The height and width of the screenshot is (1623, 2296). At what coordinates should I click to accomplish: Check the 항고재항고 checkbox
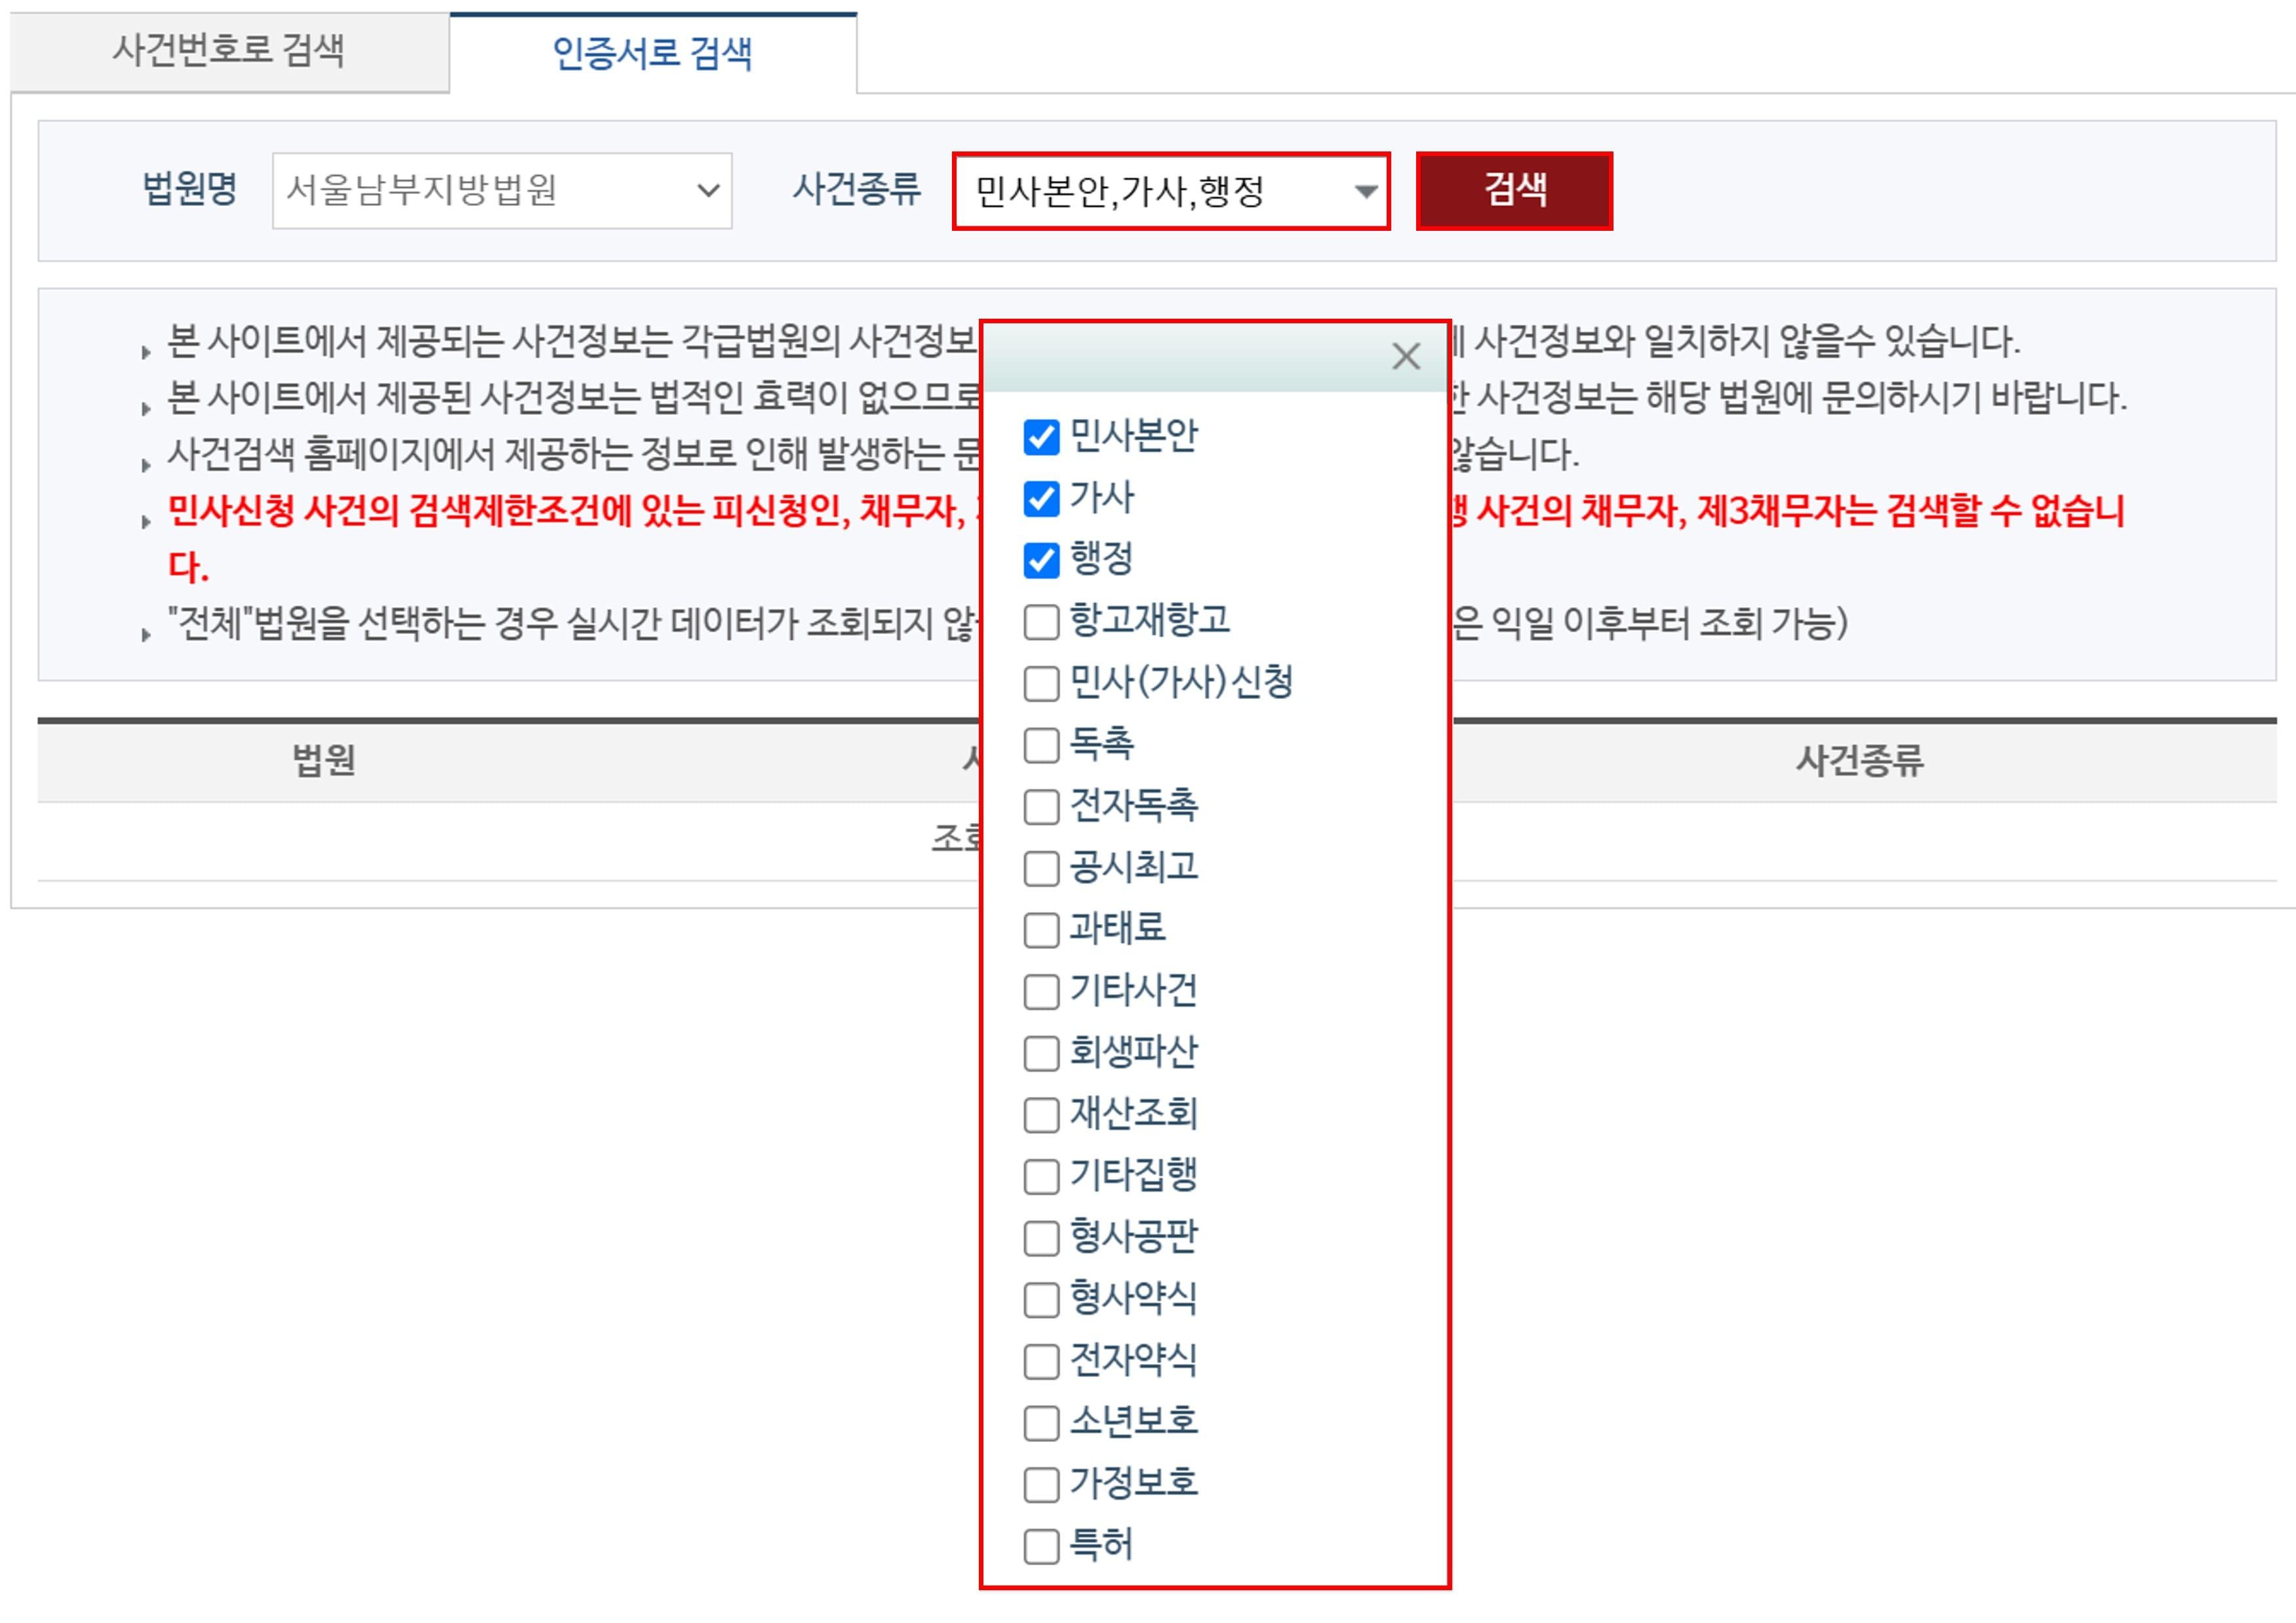[1041, 622]
